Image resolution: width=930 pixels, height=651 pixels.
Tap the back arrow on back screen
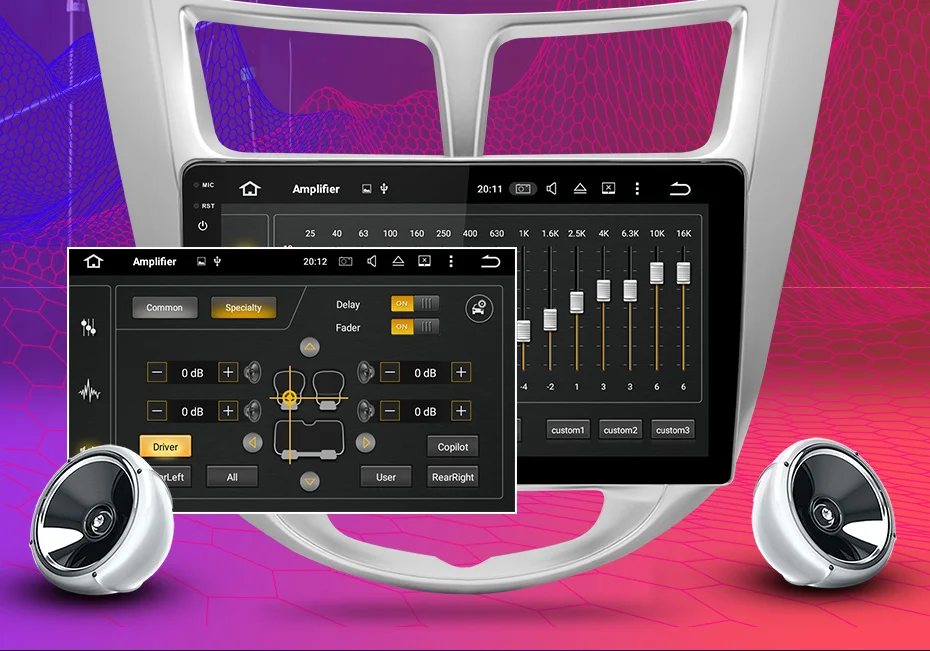click(680, 189)
